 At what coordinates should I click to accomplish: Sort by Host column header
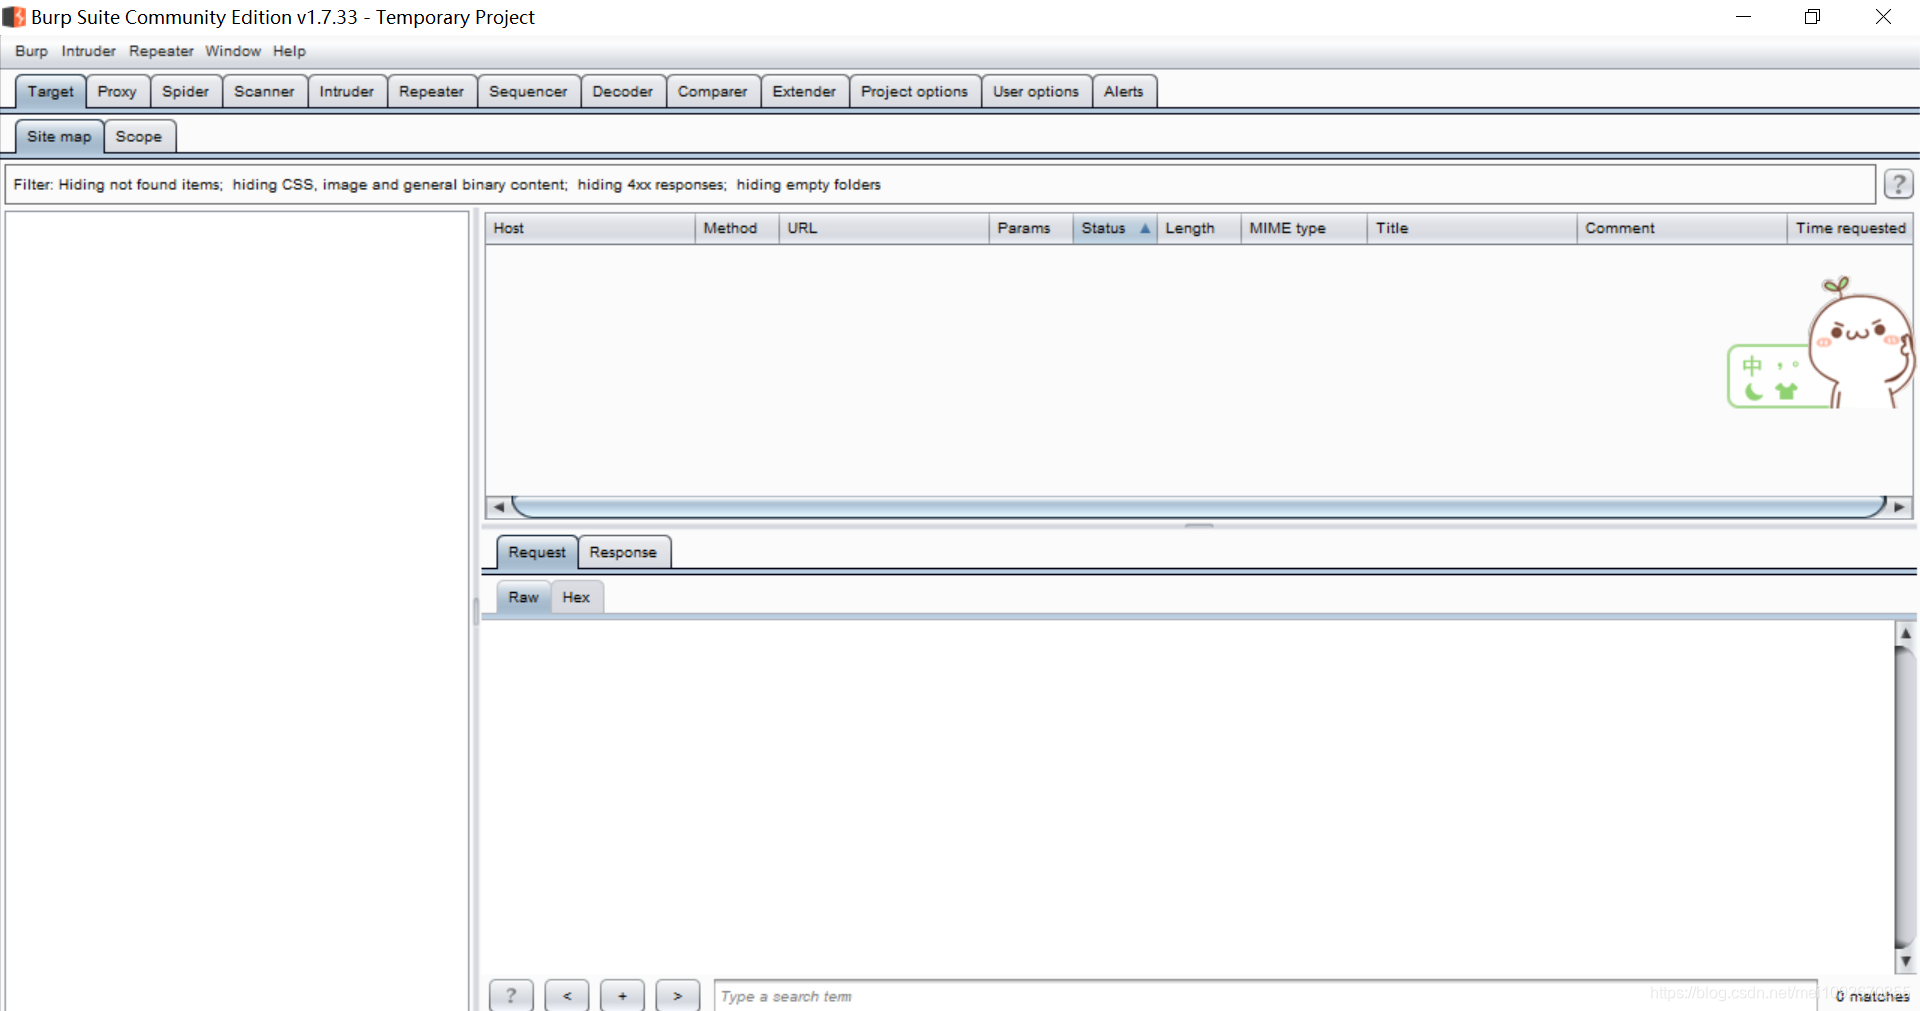click(590, 228)
